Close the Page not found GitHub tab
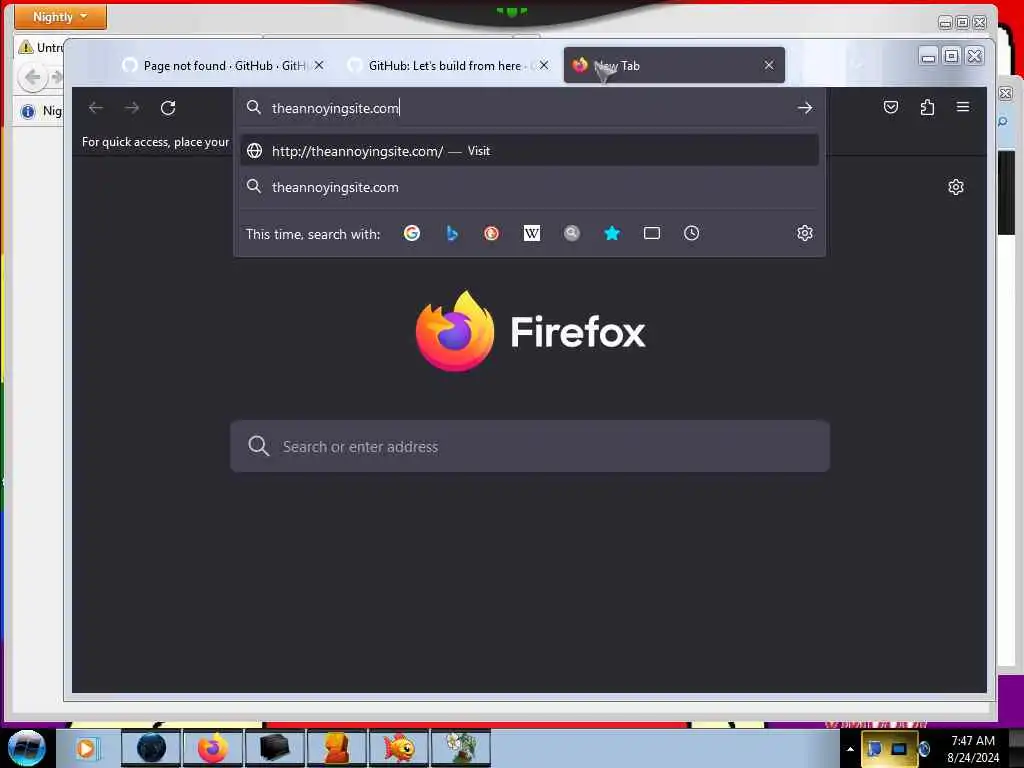Image resolution: width=1024 pixels, height=768 pixels. [x=319, y=65]
